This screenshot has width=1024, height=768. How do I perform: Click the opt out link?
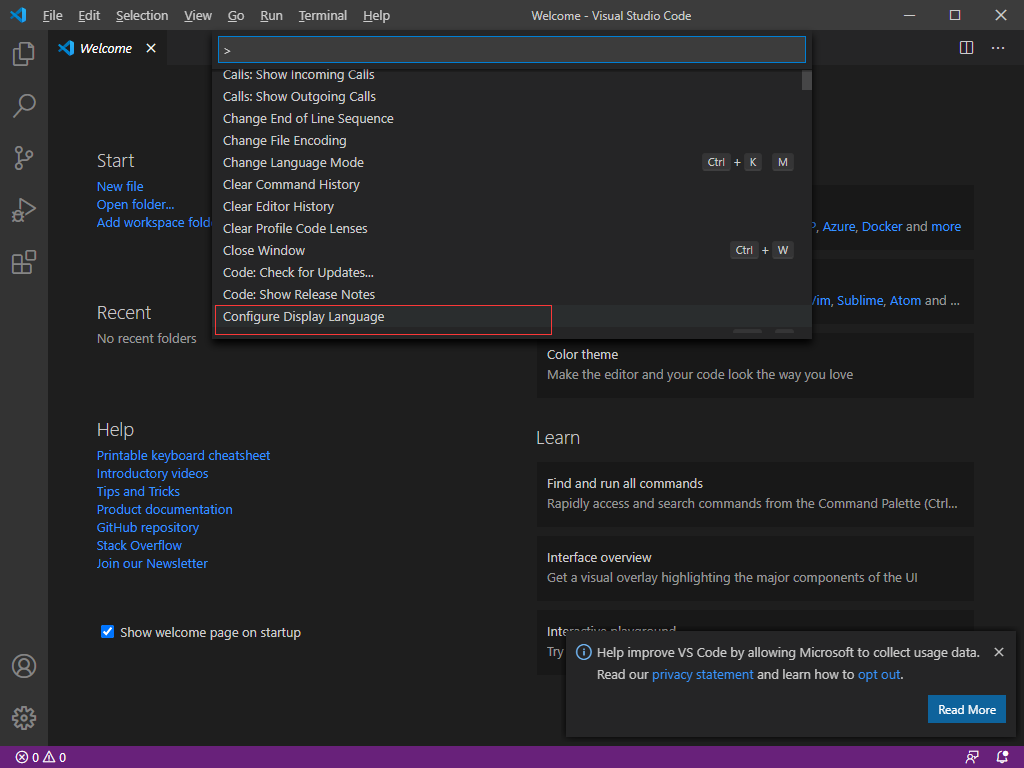[878, 675]
